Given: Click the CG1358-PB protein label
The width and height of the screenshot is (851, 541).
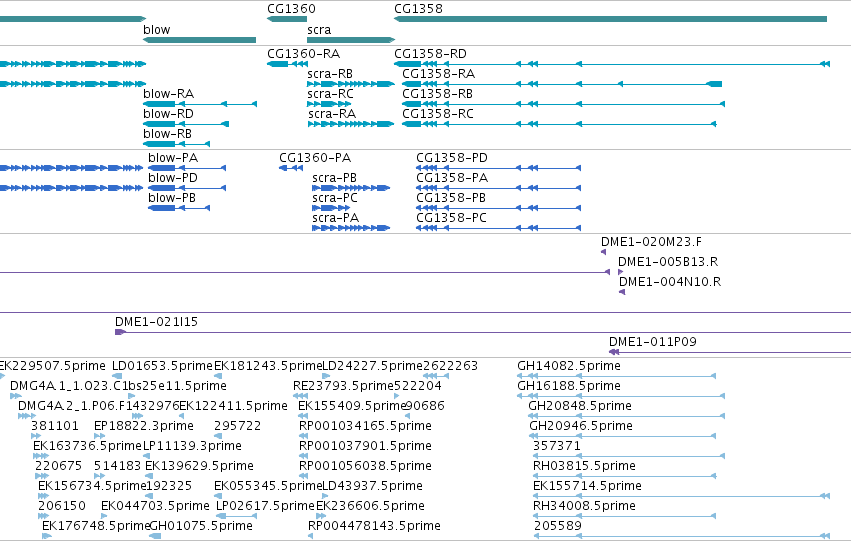Looking at the screenshot, I should click(450, 198).
